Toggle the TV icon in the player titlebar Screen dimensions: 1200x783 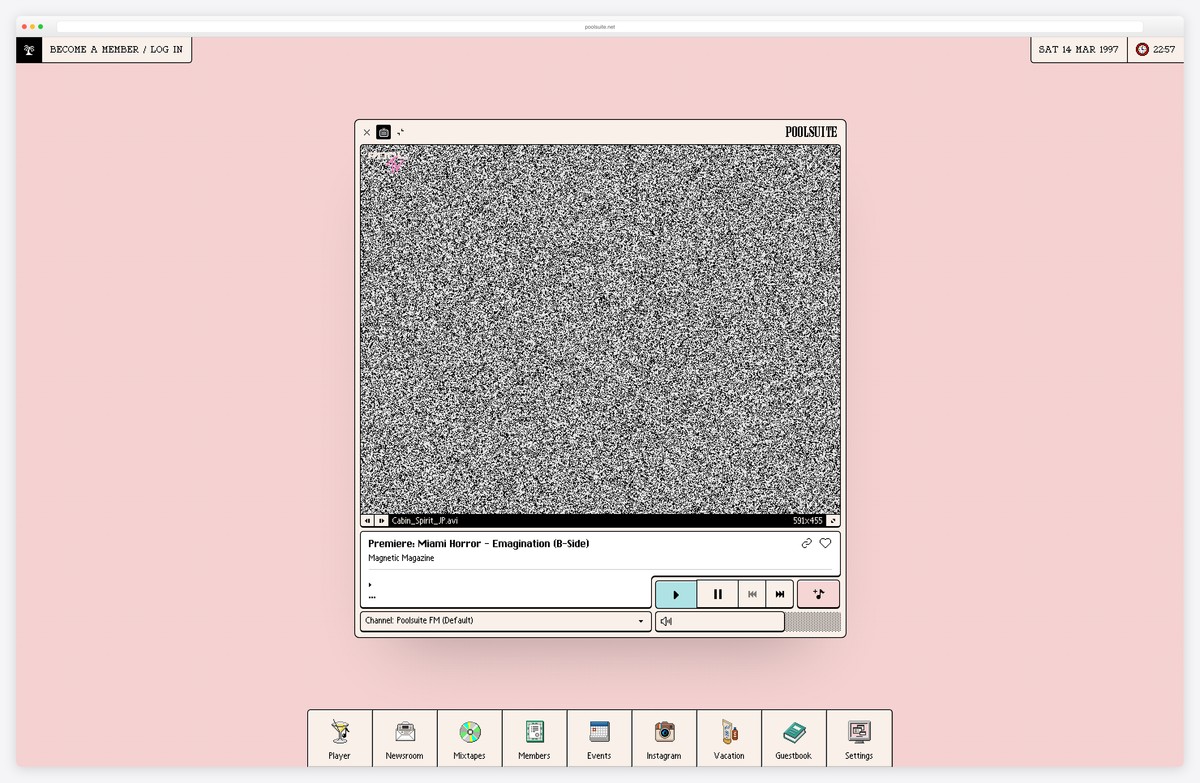click(384, 131)
